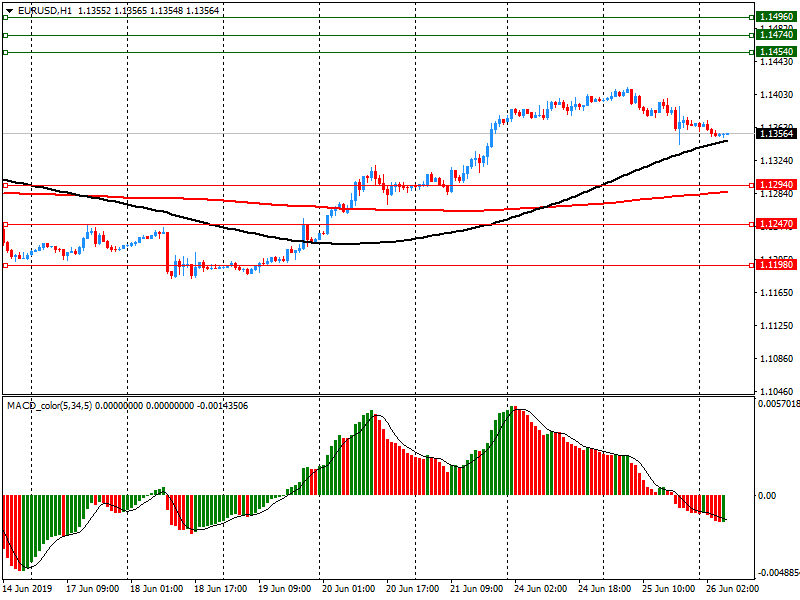Viewport: 800px width, 600px height.
Task: Select left handle of 1.14740 green line
Action: 5,35
